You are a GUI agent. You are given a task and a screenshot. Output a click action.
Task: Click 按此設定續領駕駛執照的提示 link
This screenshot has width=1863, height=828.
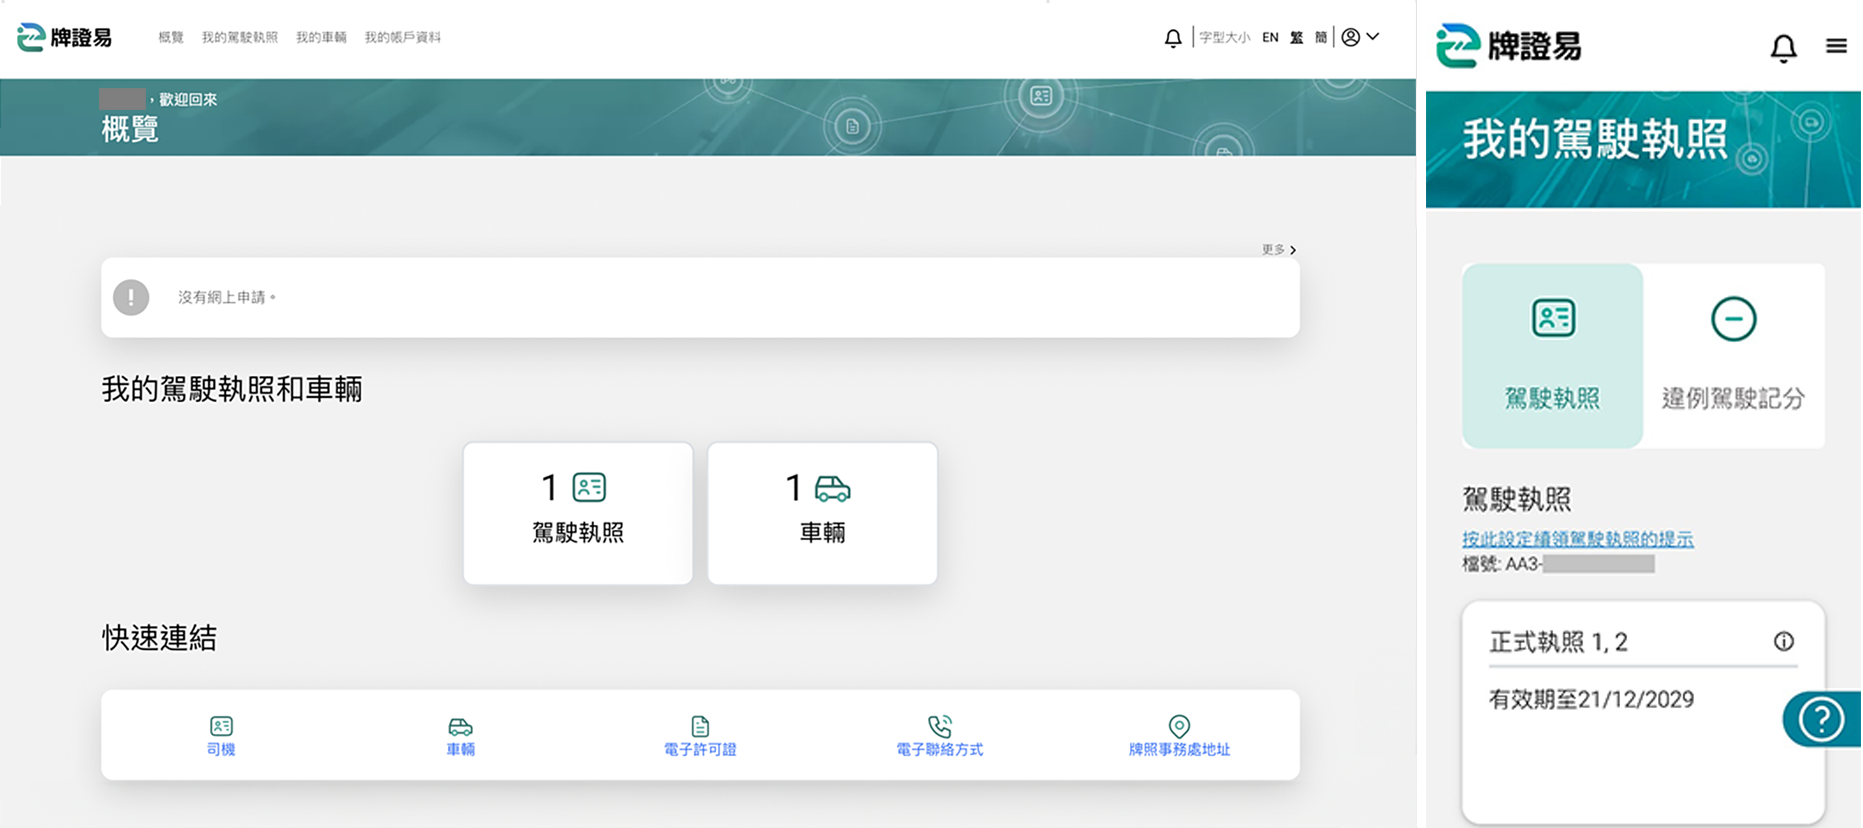coord(1577,539)
